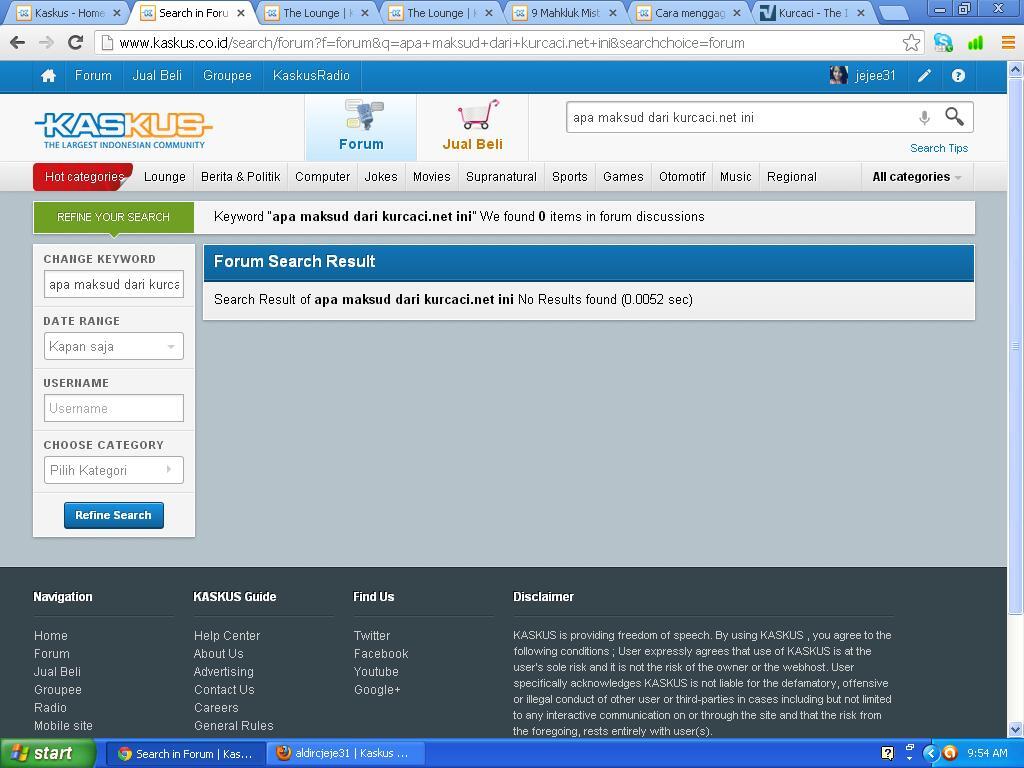The image size is (1024, 768).
Task: Expand hidden tray icons arrow
Action: [931, 754]
